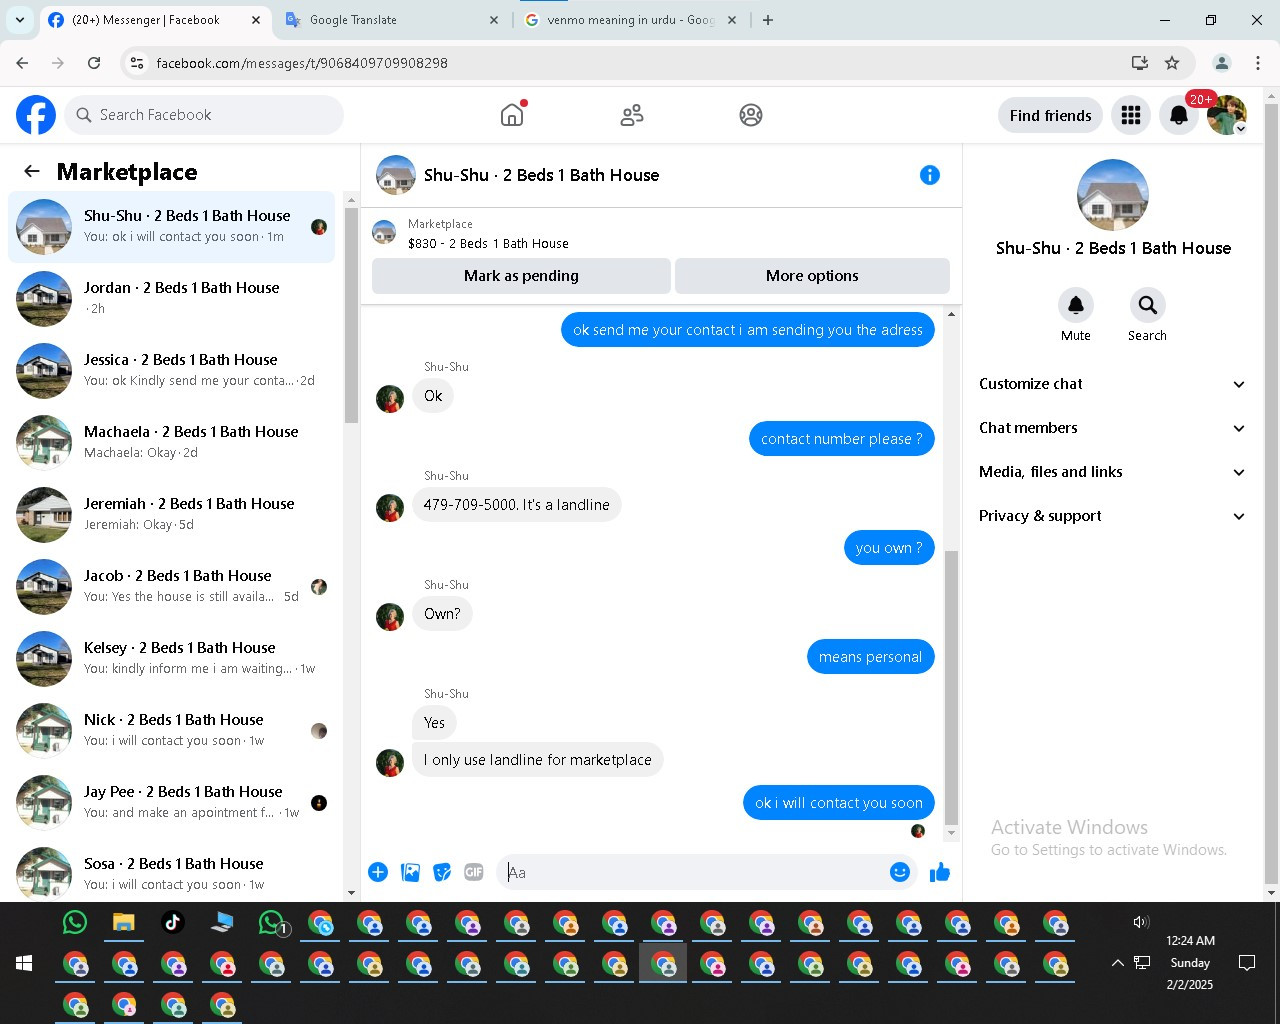Bookmark this page with the star icon
1280x1024 pixels.
1172,63
